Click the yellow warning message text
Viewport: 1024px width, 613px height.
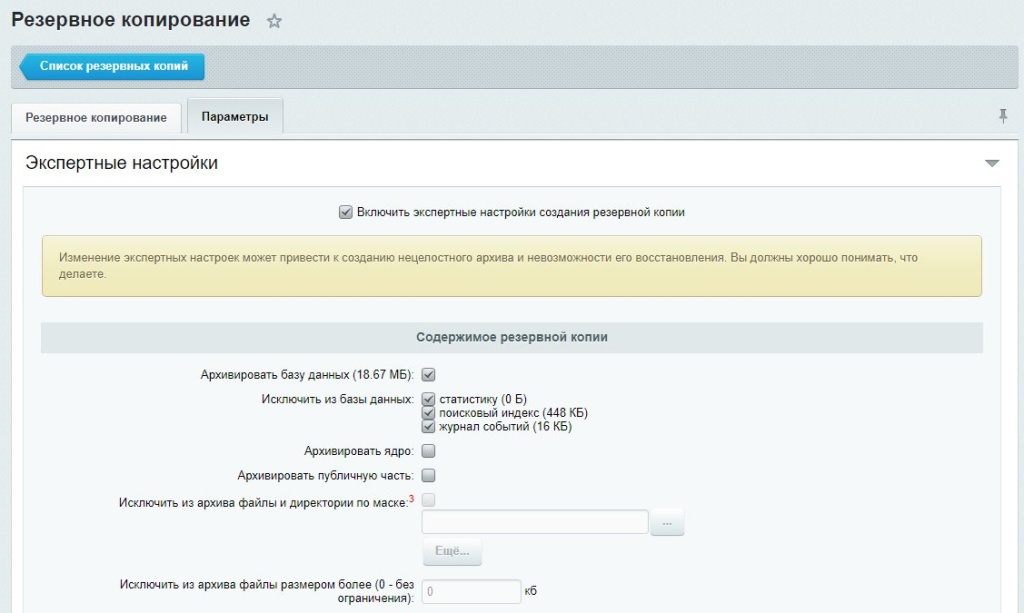coord(488,266)
